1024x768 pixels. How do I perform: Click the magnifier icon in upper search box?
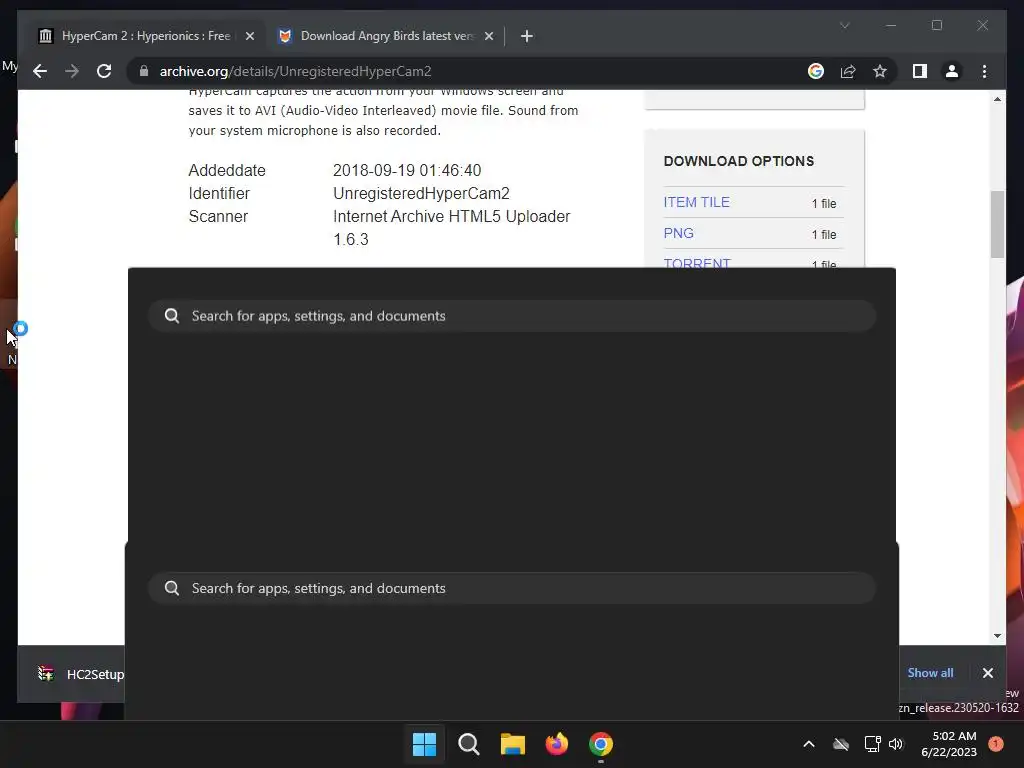point(172,316)
